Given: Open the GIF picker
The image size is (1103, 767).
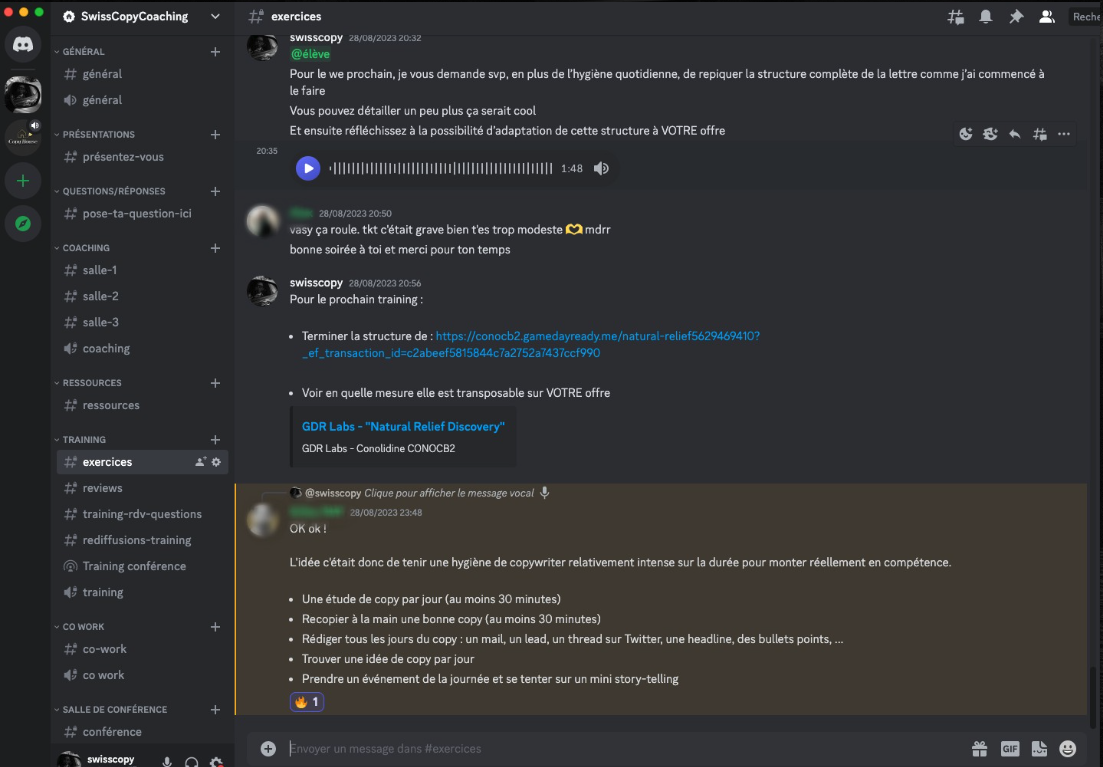Looking at the screenshot, I should point(1010,748).
